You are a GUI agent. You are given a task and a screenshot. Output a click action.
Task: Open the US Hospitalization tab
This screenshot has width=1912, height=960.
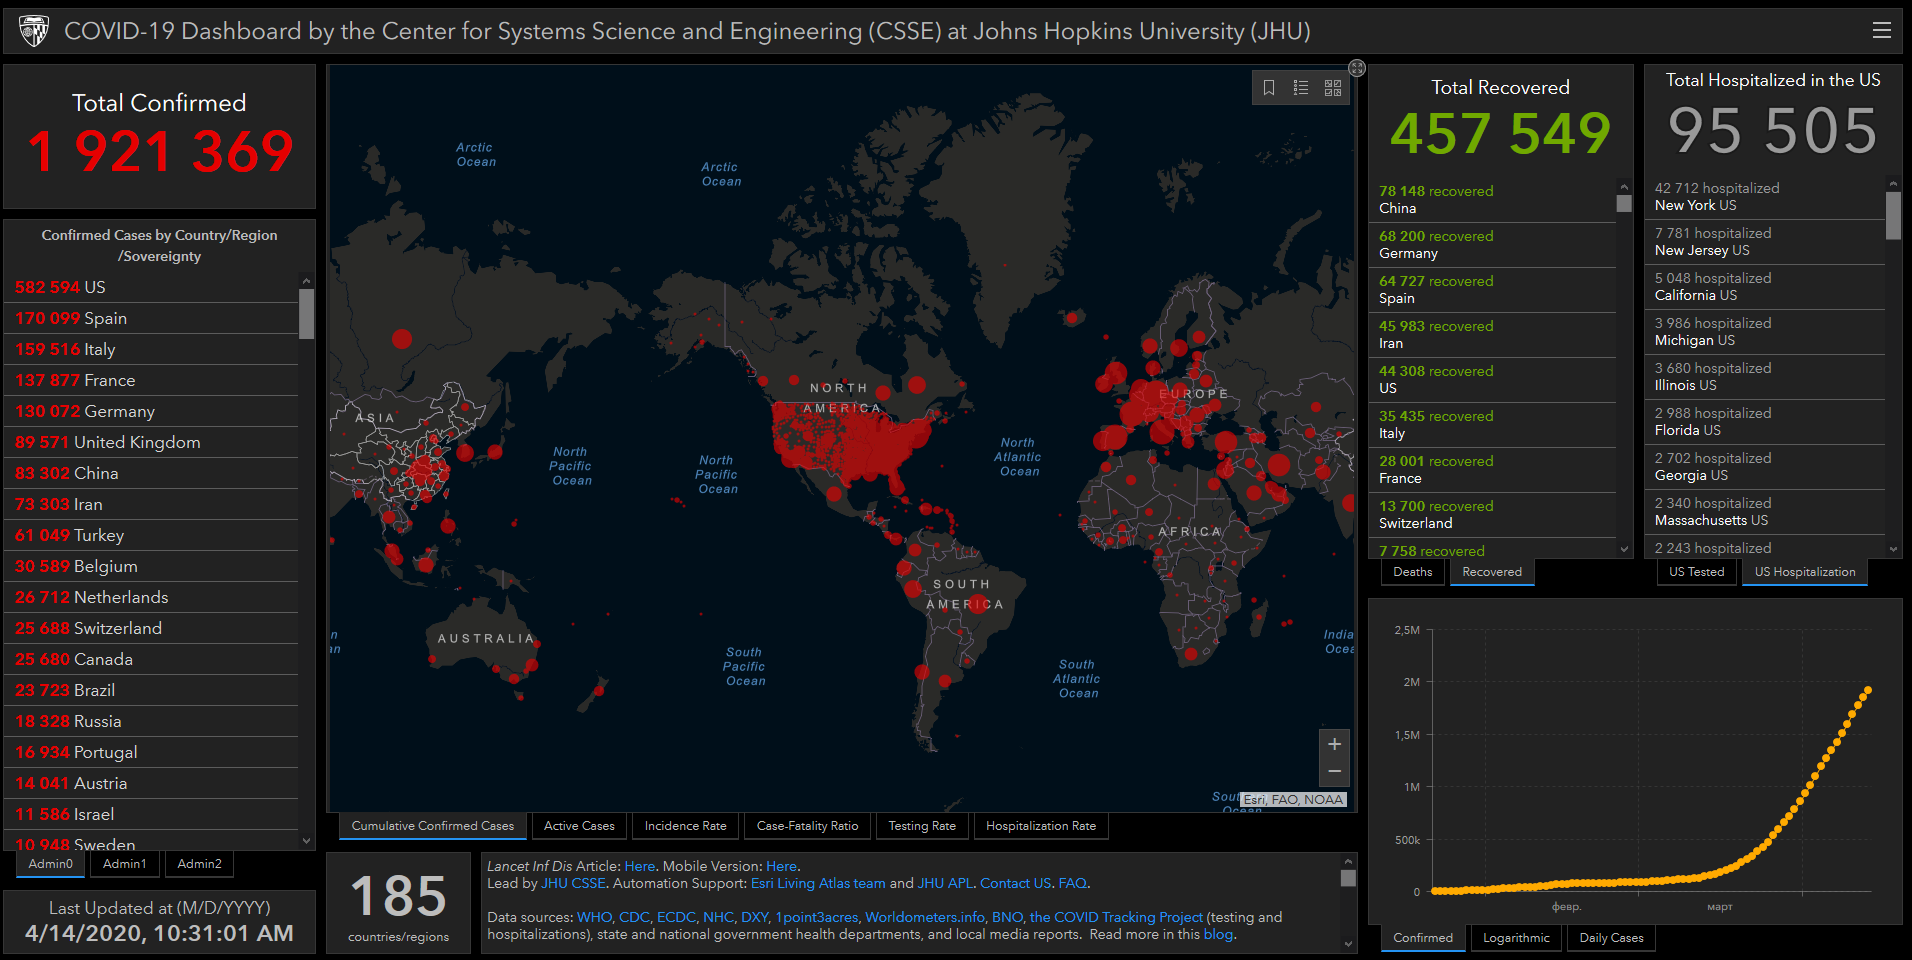tap(1805, 572)
